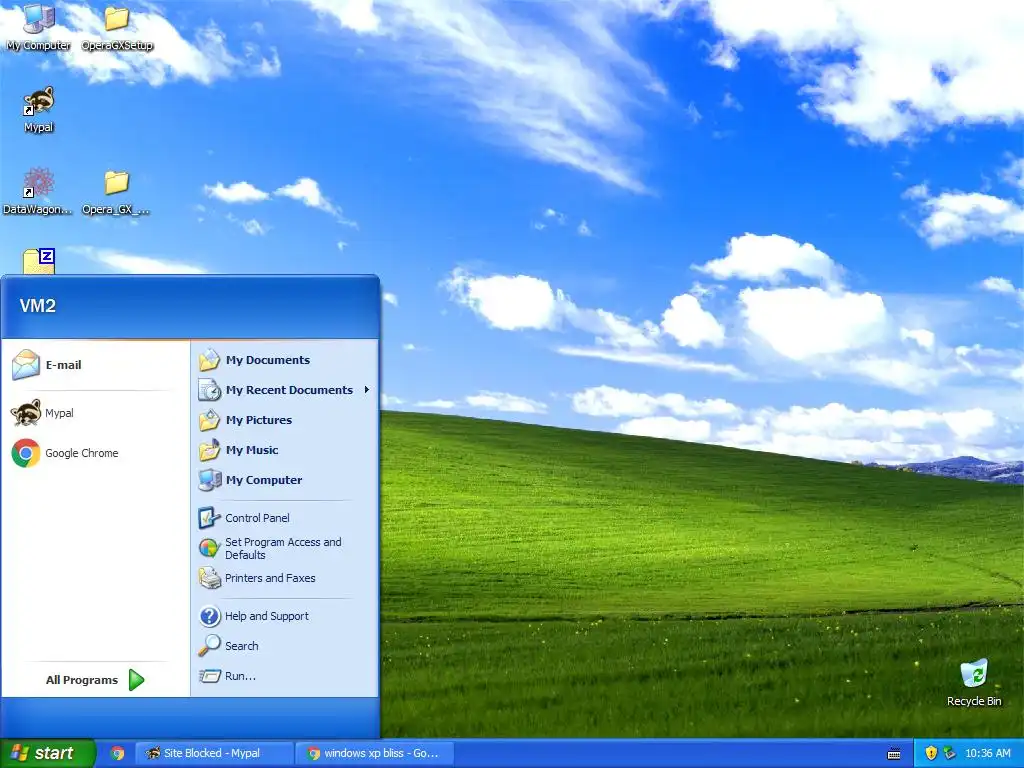Click the security shield tray icon
1024x768 pixels.
pos(931,753)
